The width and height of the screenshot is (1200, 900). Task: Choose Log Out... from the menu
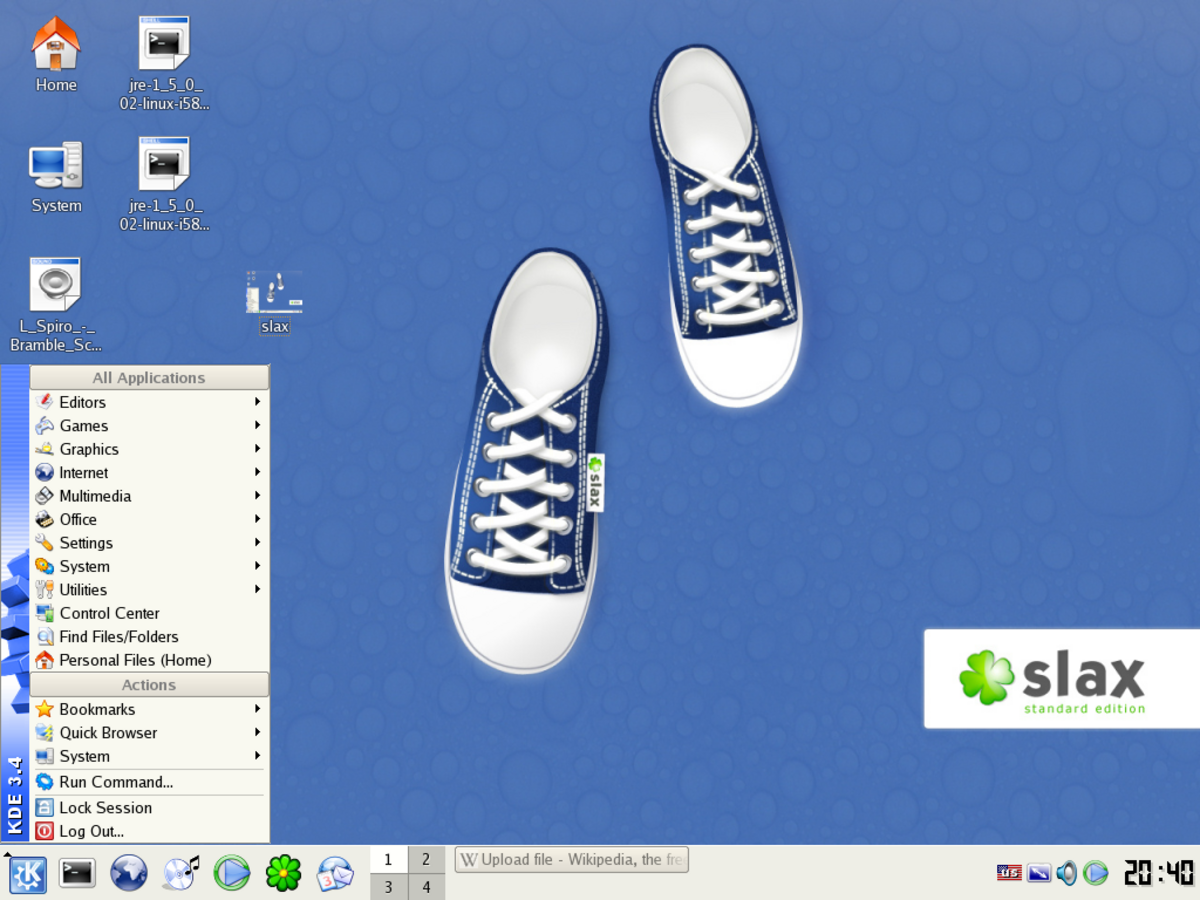tap(149, 831)
